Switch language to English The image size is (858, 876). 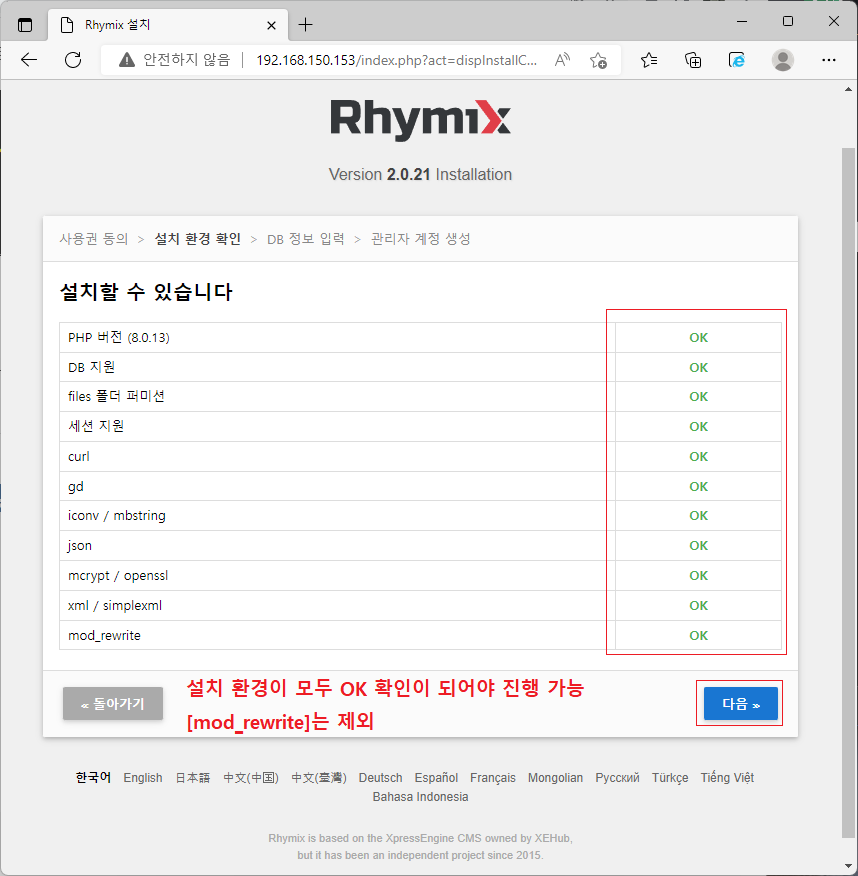click(x=143, y=778)
